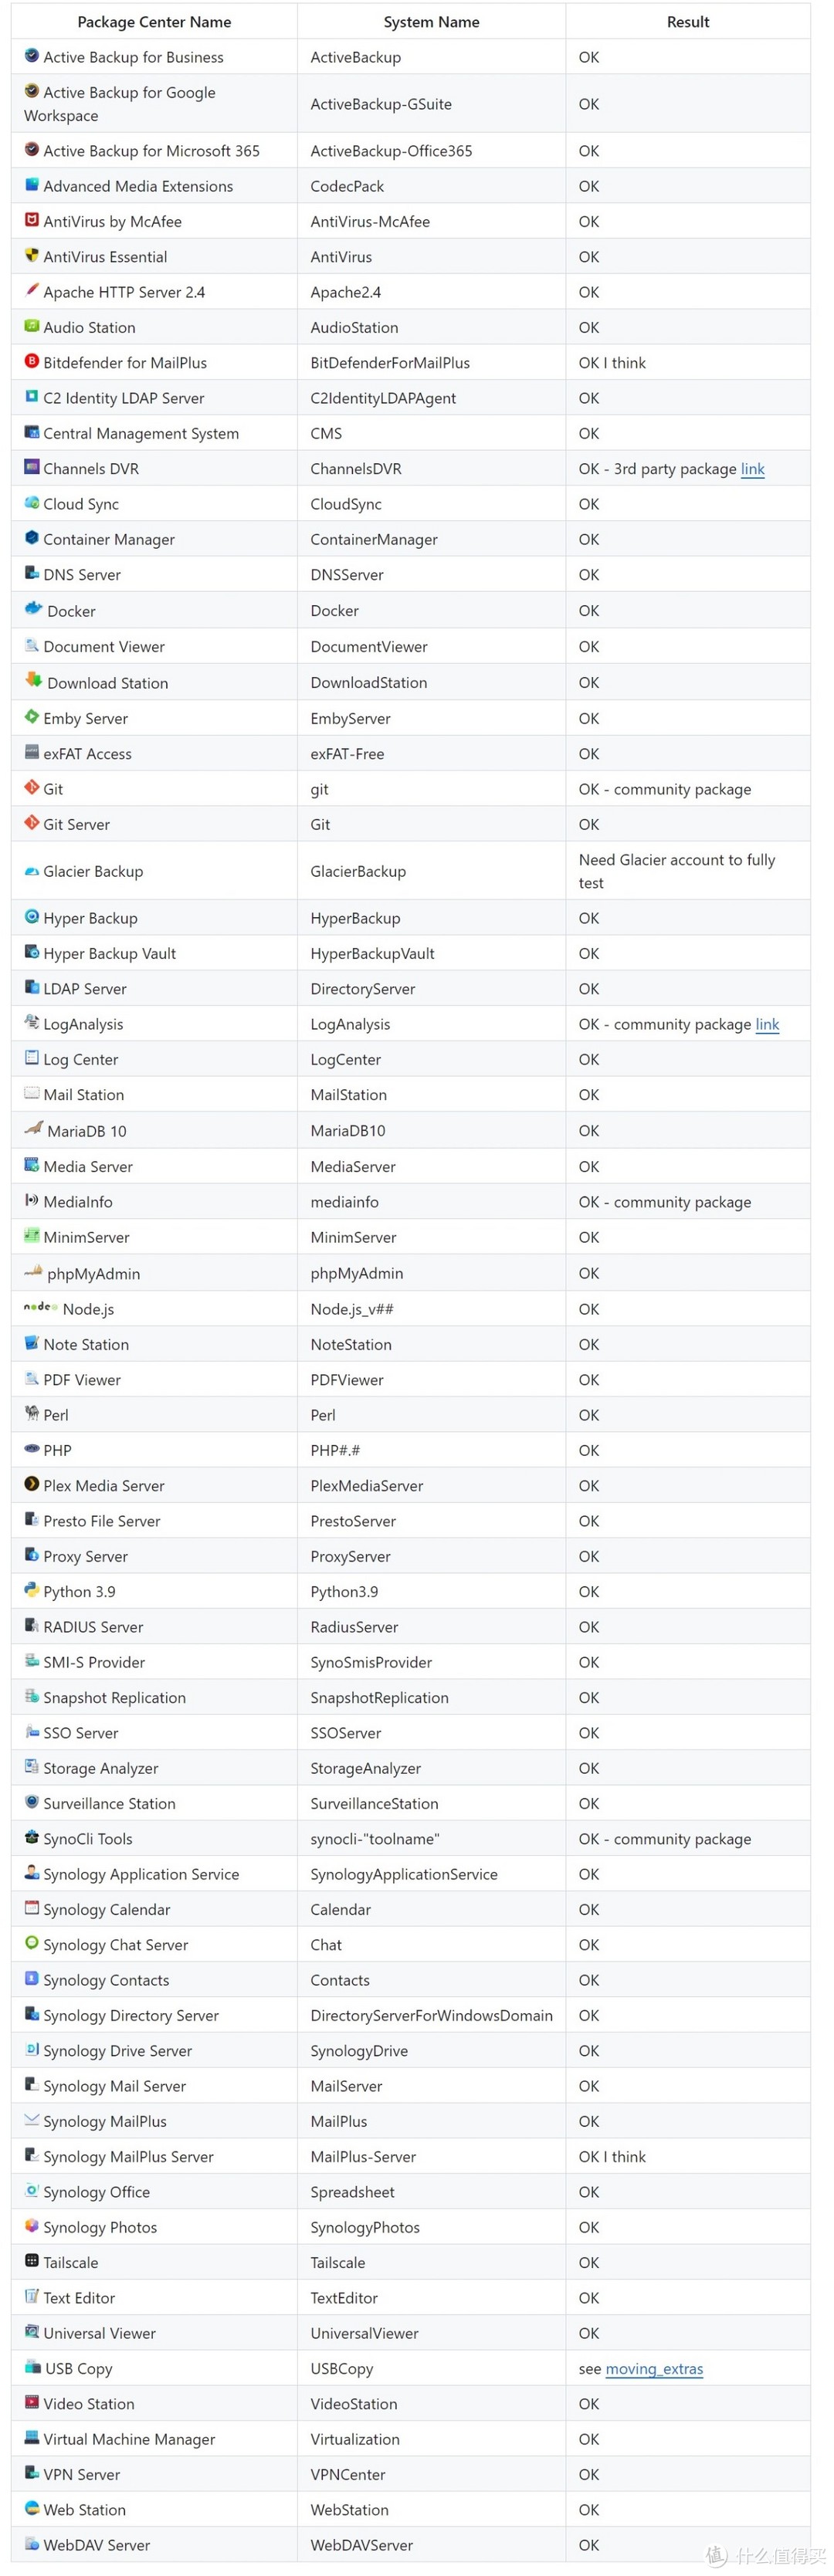Click the MariaDB 10 icon
834x2576 pixels.
tap(34, 1129)
